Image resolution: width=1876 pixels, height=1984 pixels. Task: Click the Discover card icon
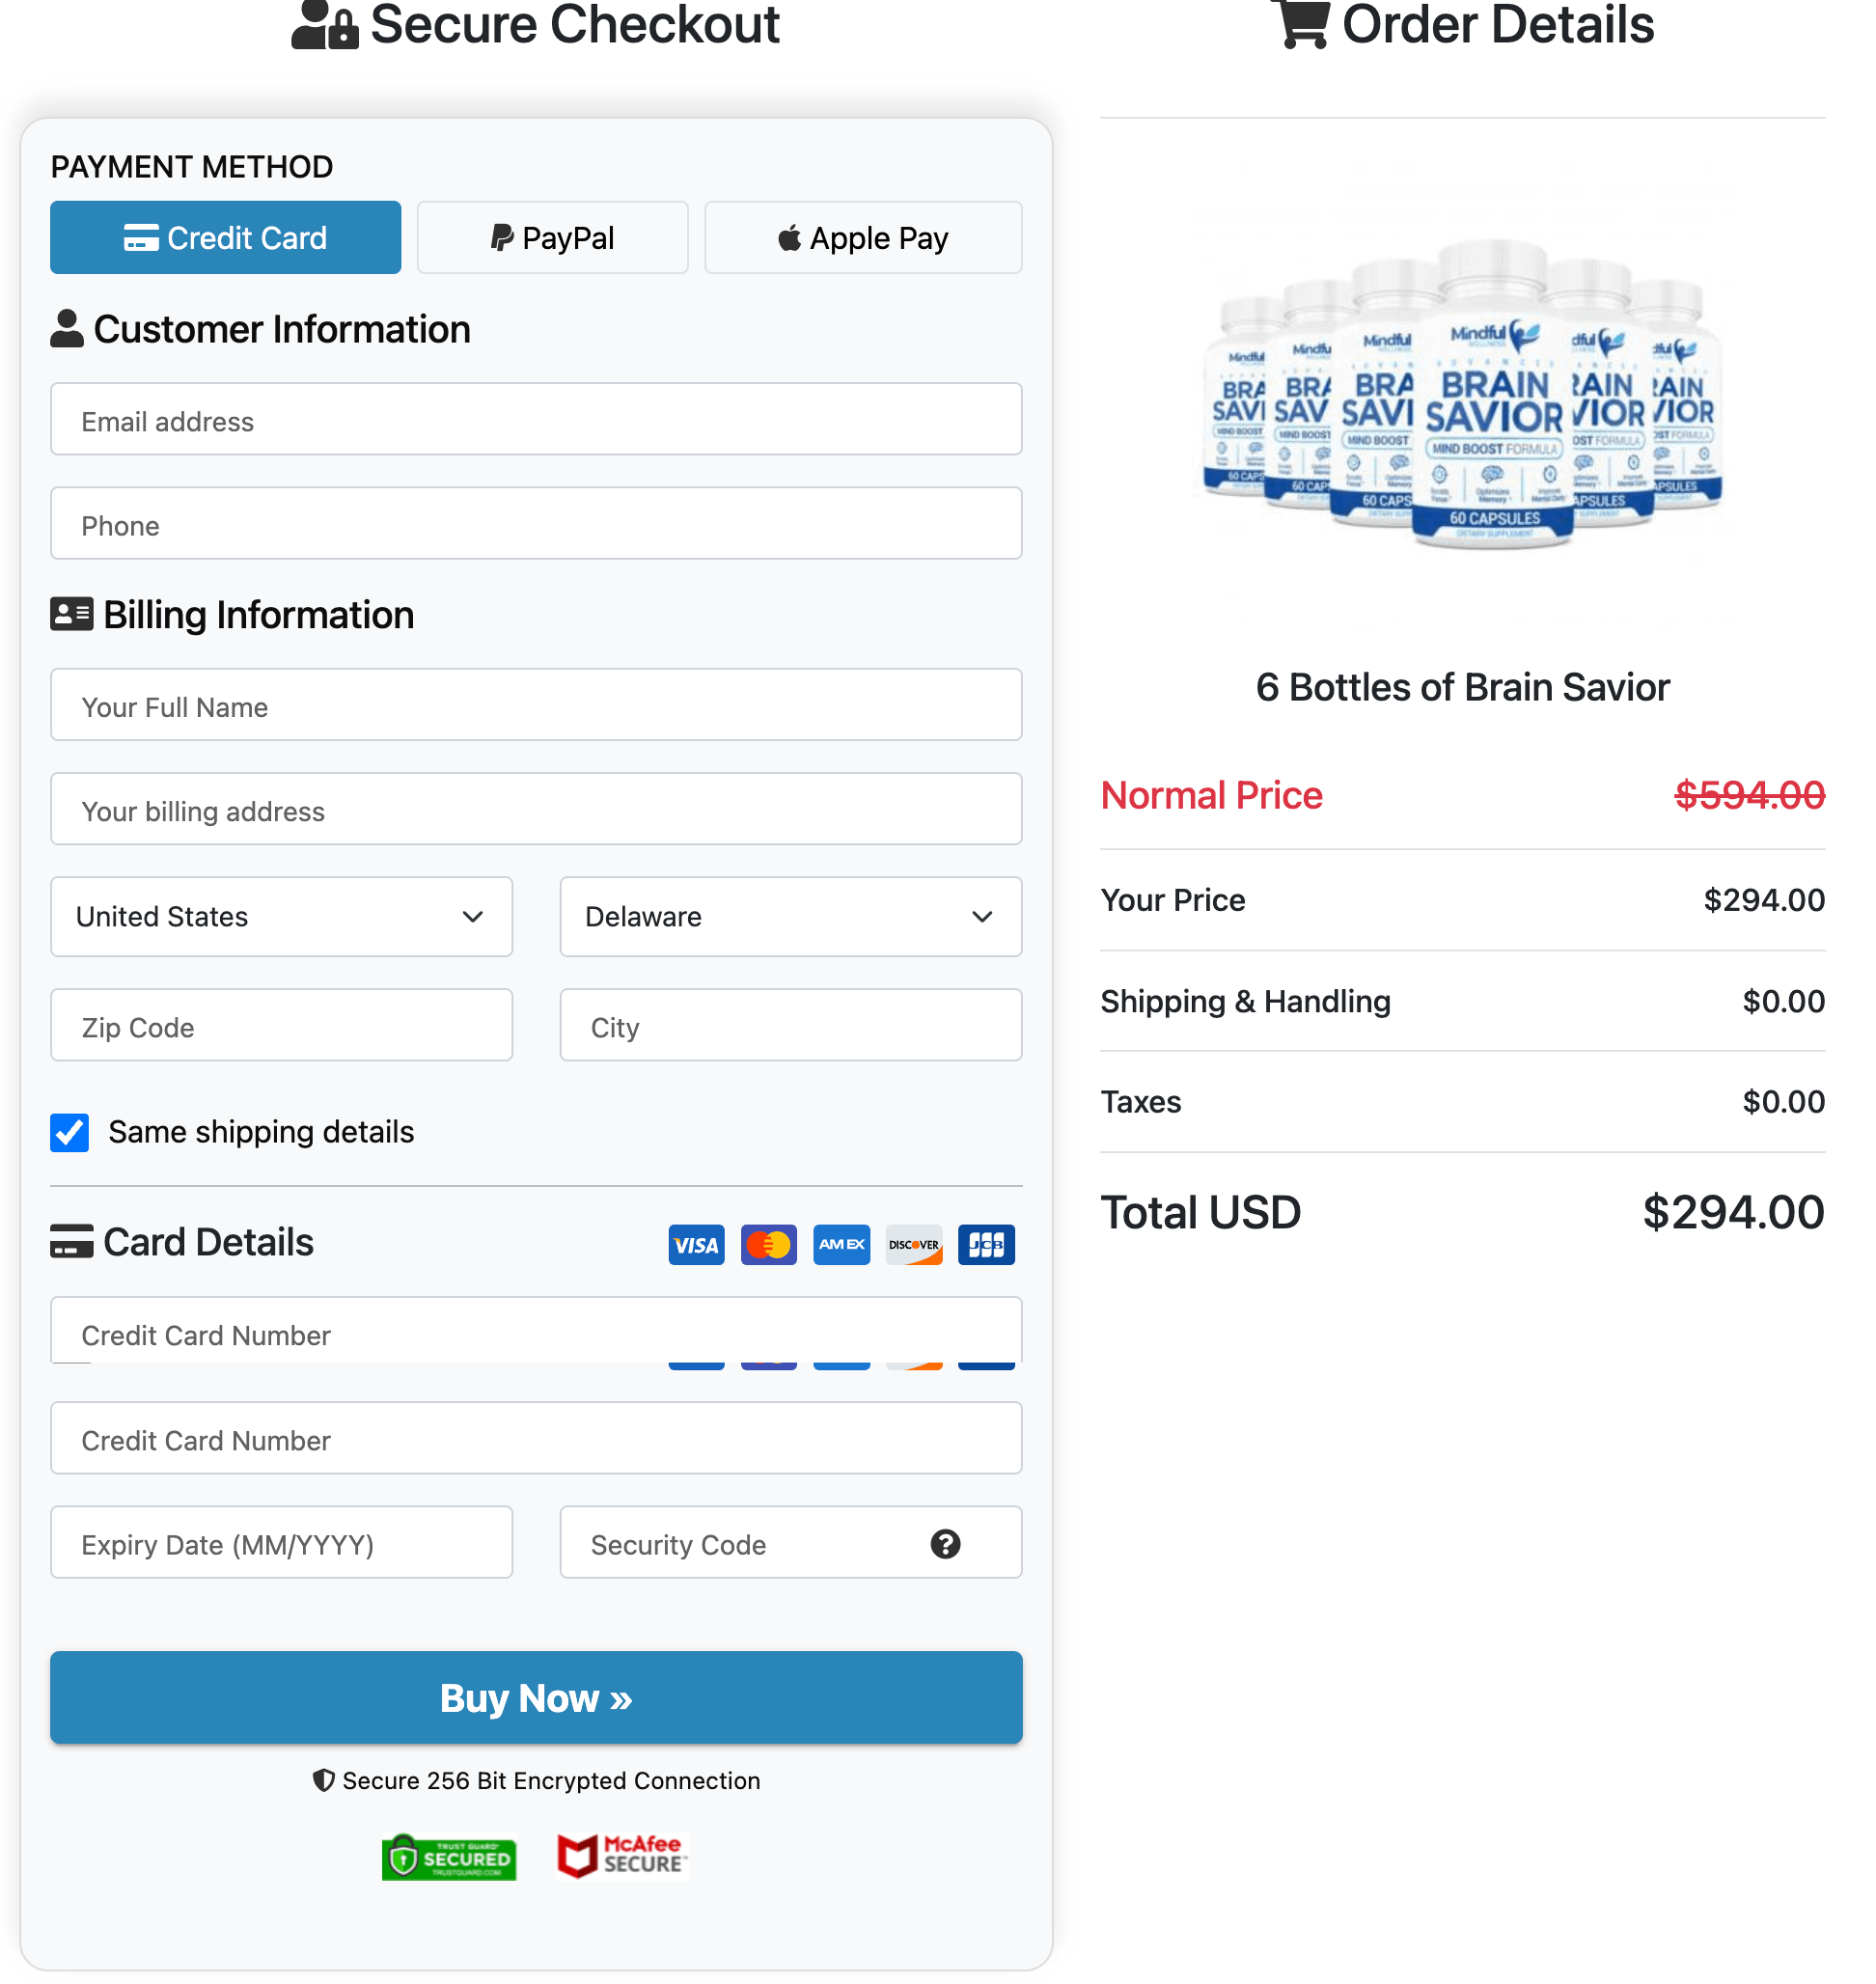tap(913, 1244)
